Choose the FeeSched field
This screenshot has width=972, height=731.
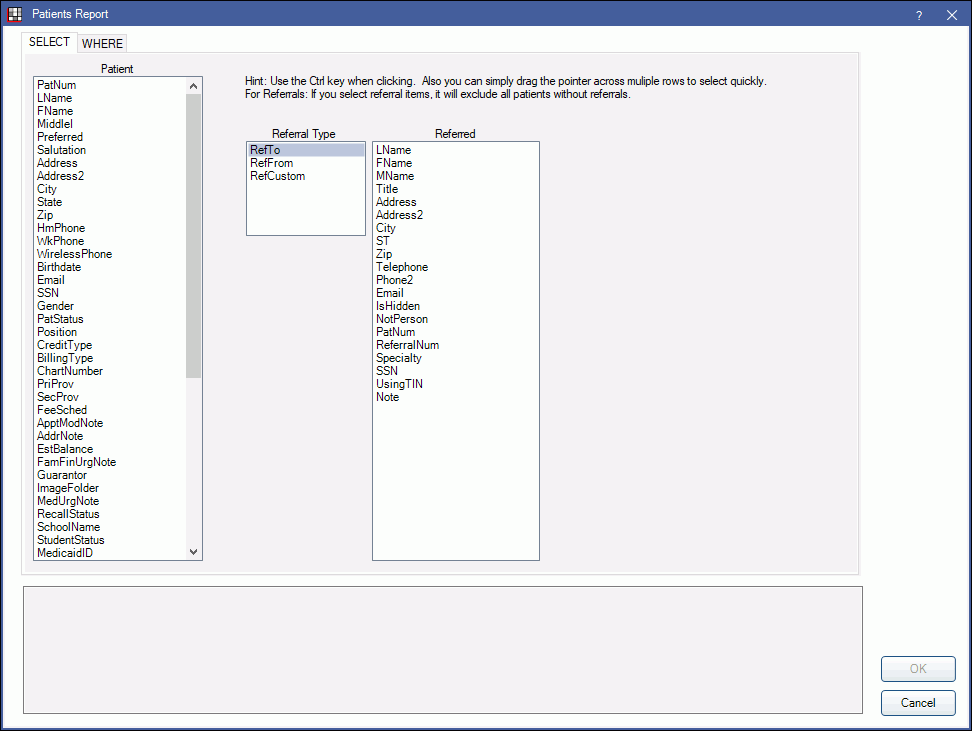(110, 410)
